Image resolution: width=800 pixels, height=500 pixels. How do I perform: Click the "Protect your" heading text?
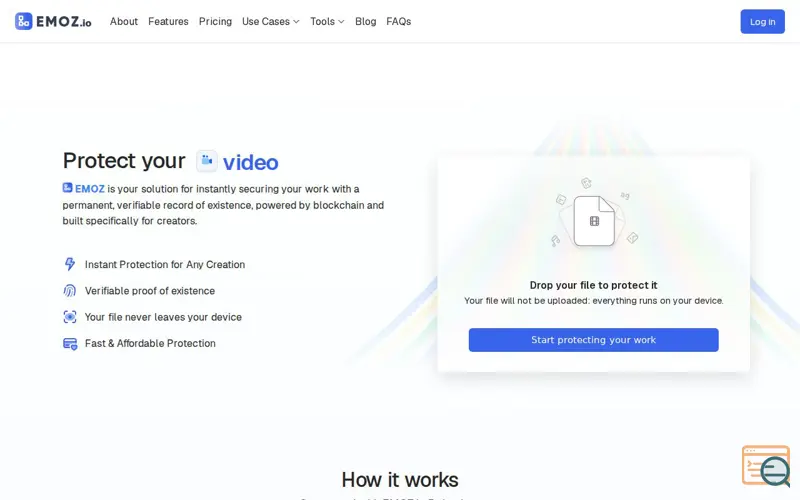coord(124,161)
